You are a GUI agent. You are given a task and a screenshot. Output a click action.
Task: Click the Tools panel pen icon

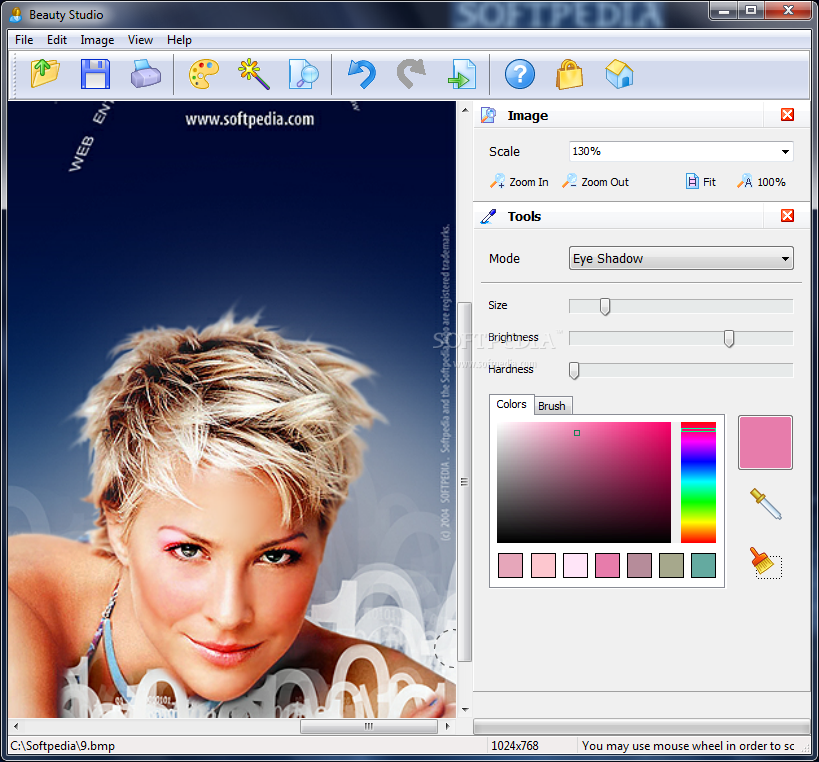(488, 216)
